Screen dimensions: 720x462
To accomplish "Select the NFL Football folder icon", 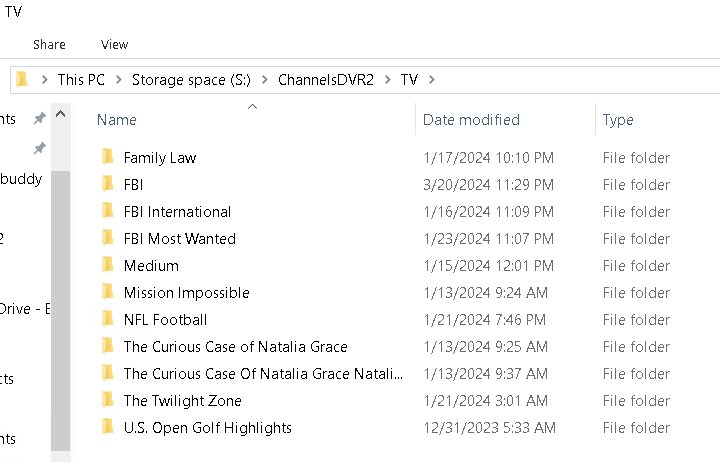I will pos(108,320).
